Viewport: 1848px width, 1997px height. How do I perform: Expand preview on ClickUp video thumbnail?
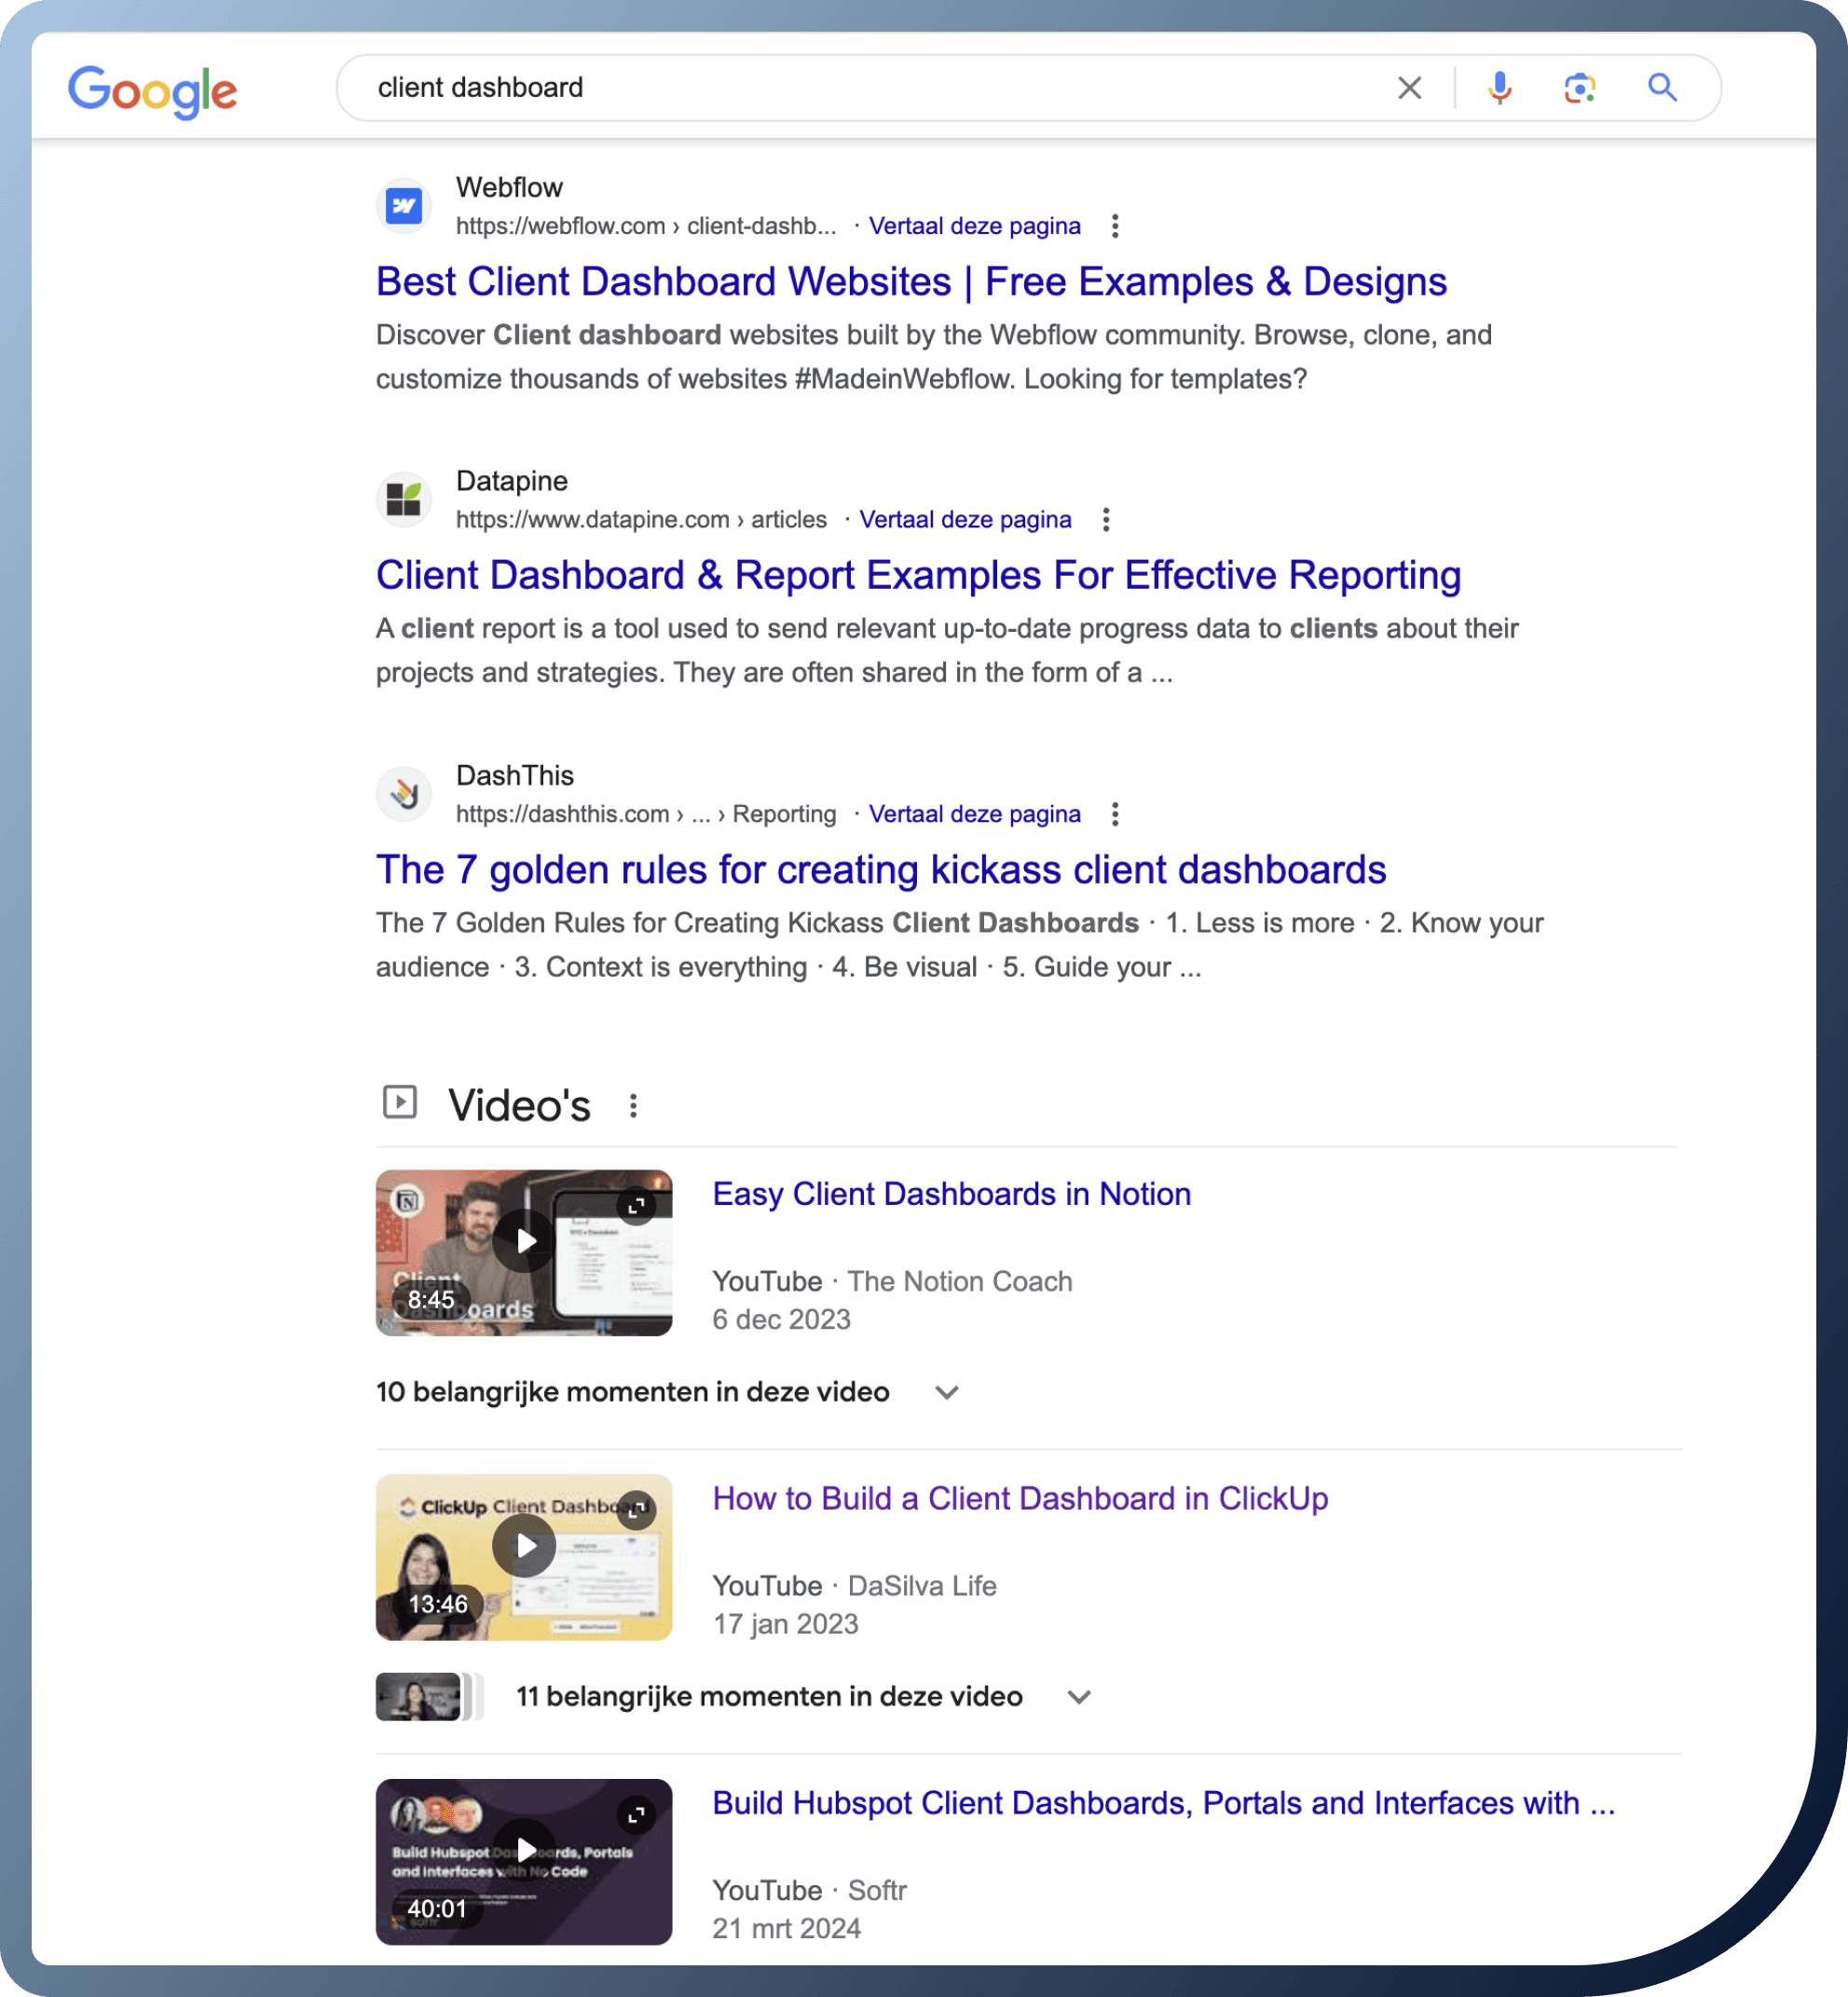point(636,1510)
